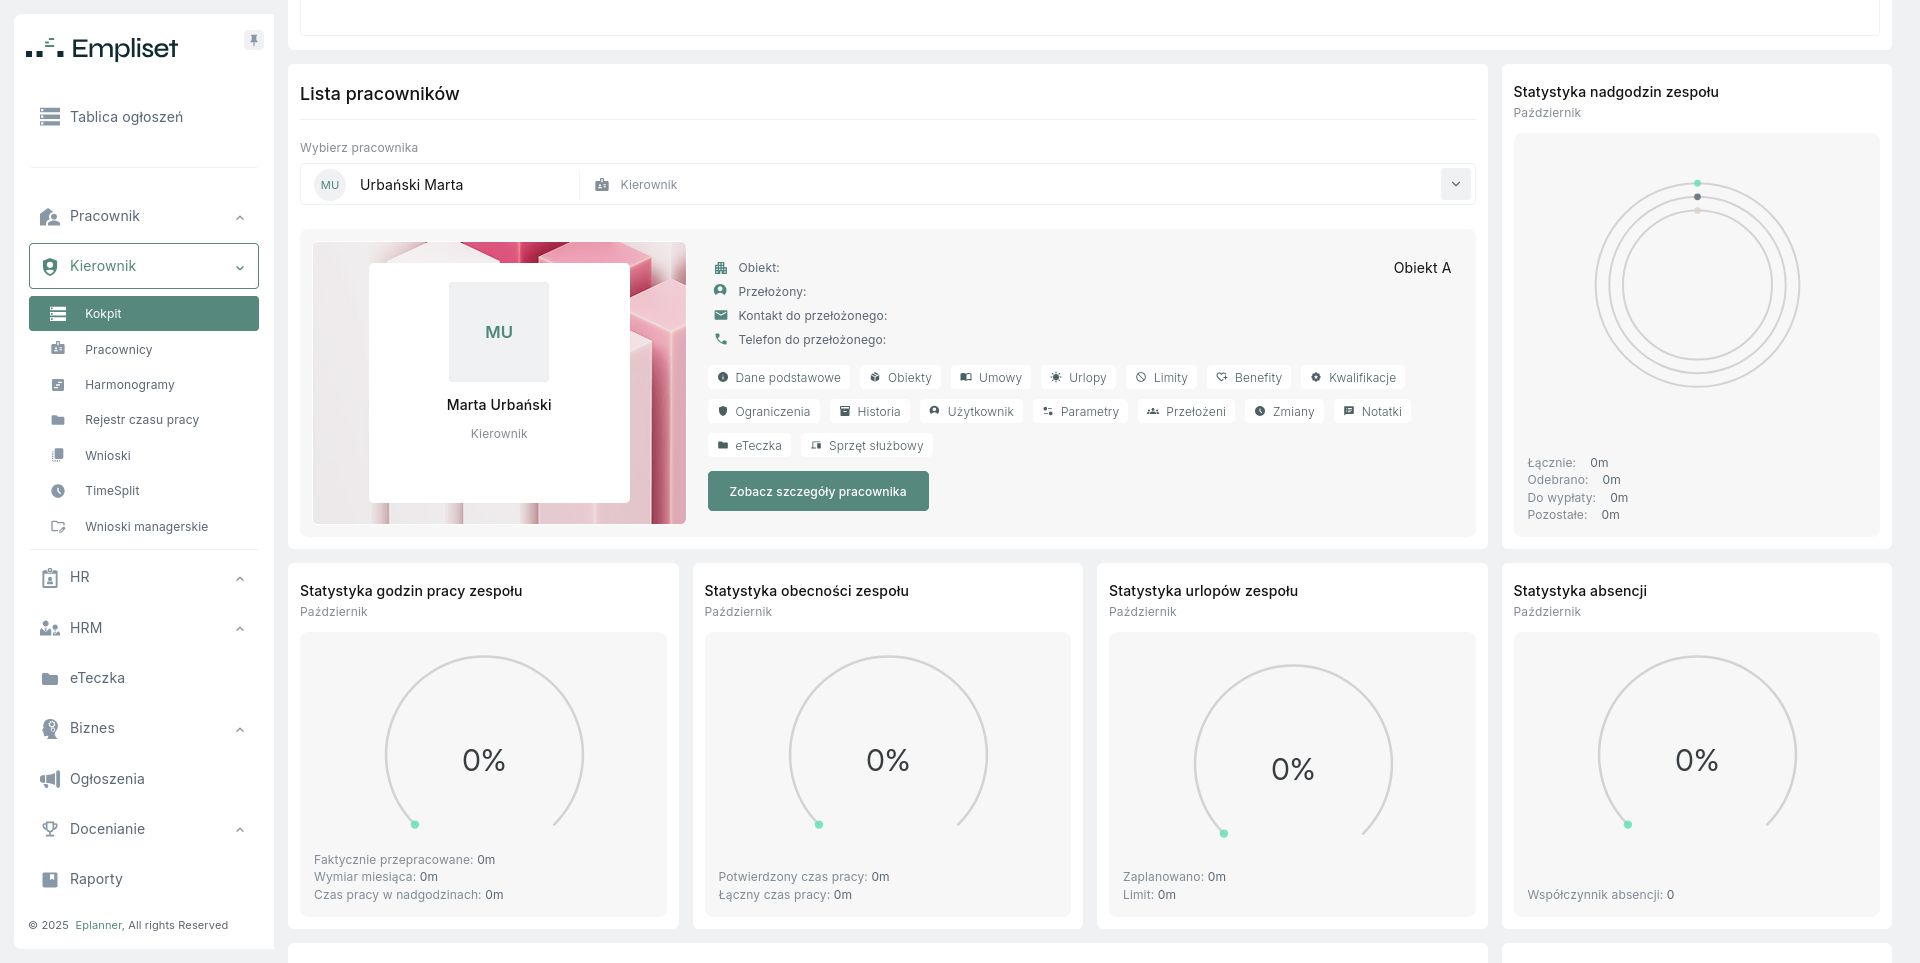
Task: Click the envelope icon for Kontakt do przełożonego
Action: point(721,315)
